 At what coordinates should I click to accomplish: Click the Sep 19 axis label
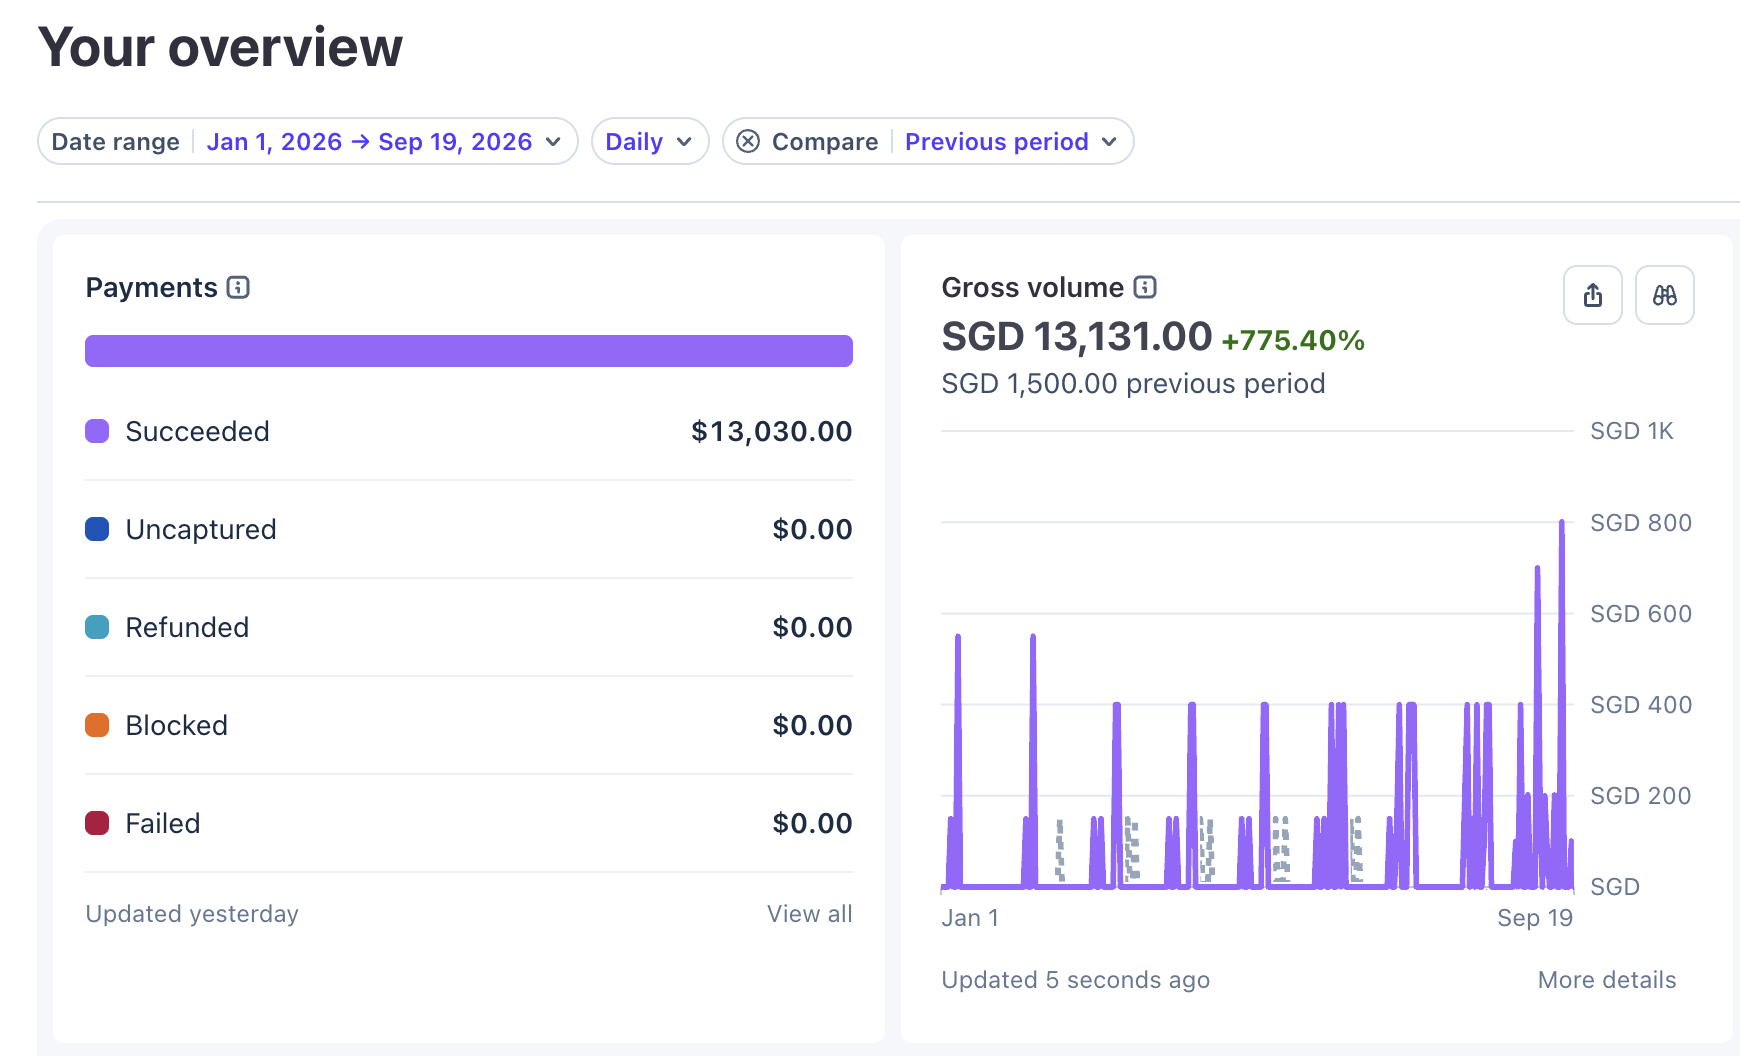coord(1535,918)
